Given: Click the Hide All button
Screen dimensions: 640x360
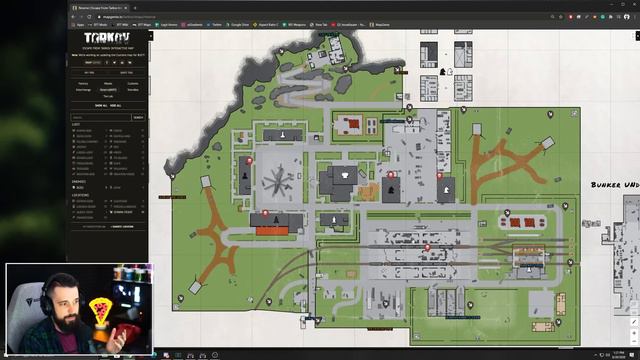Looking at the screenshot, I should click(x=116, y=106).
